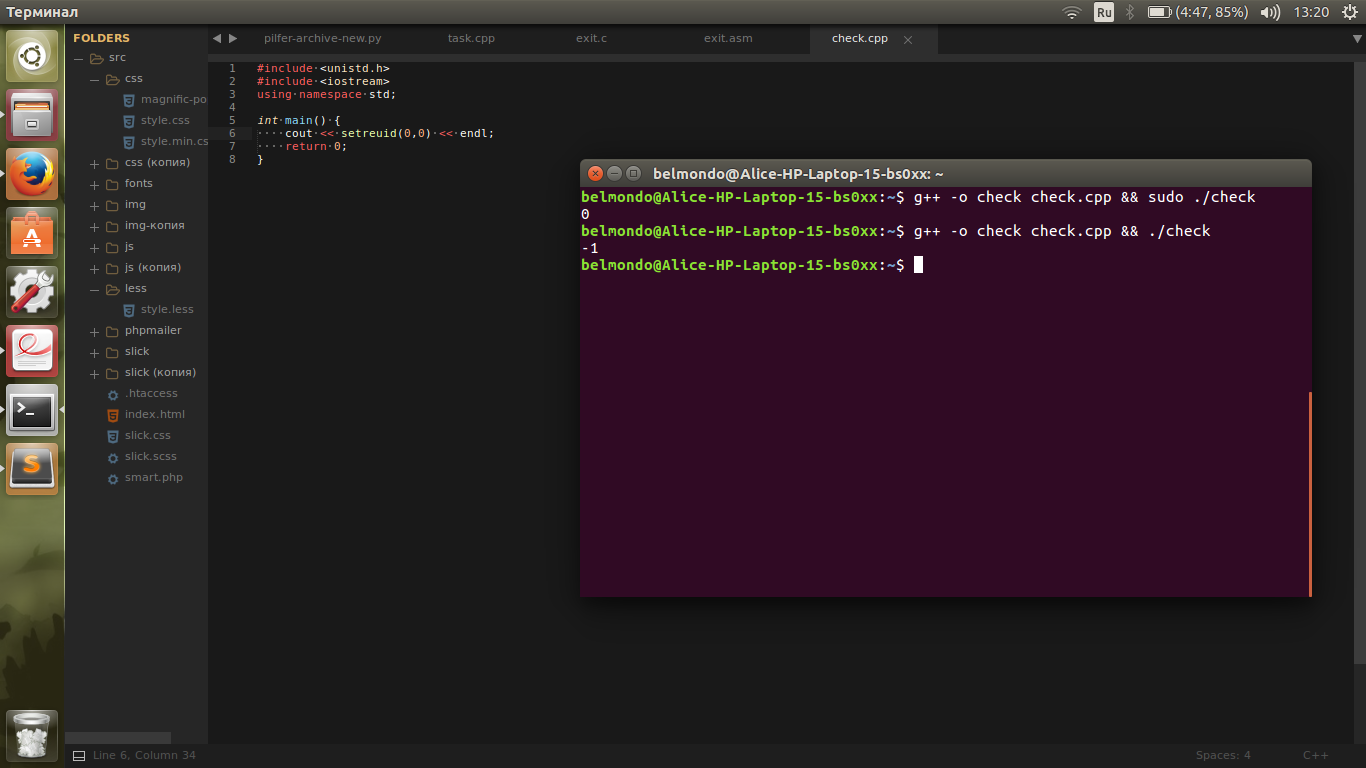Image resolution: width=1366 pixels, height=768 pixels.
Task: Click the FOLDERS sidebar heading
Action: (101, 38)
